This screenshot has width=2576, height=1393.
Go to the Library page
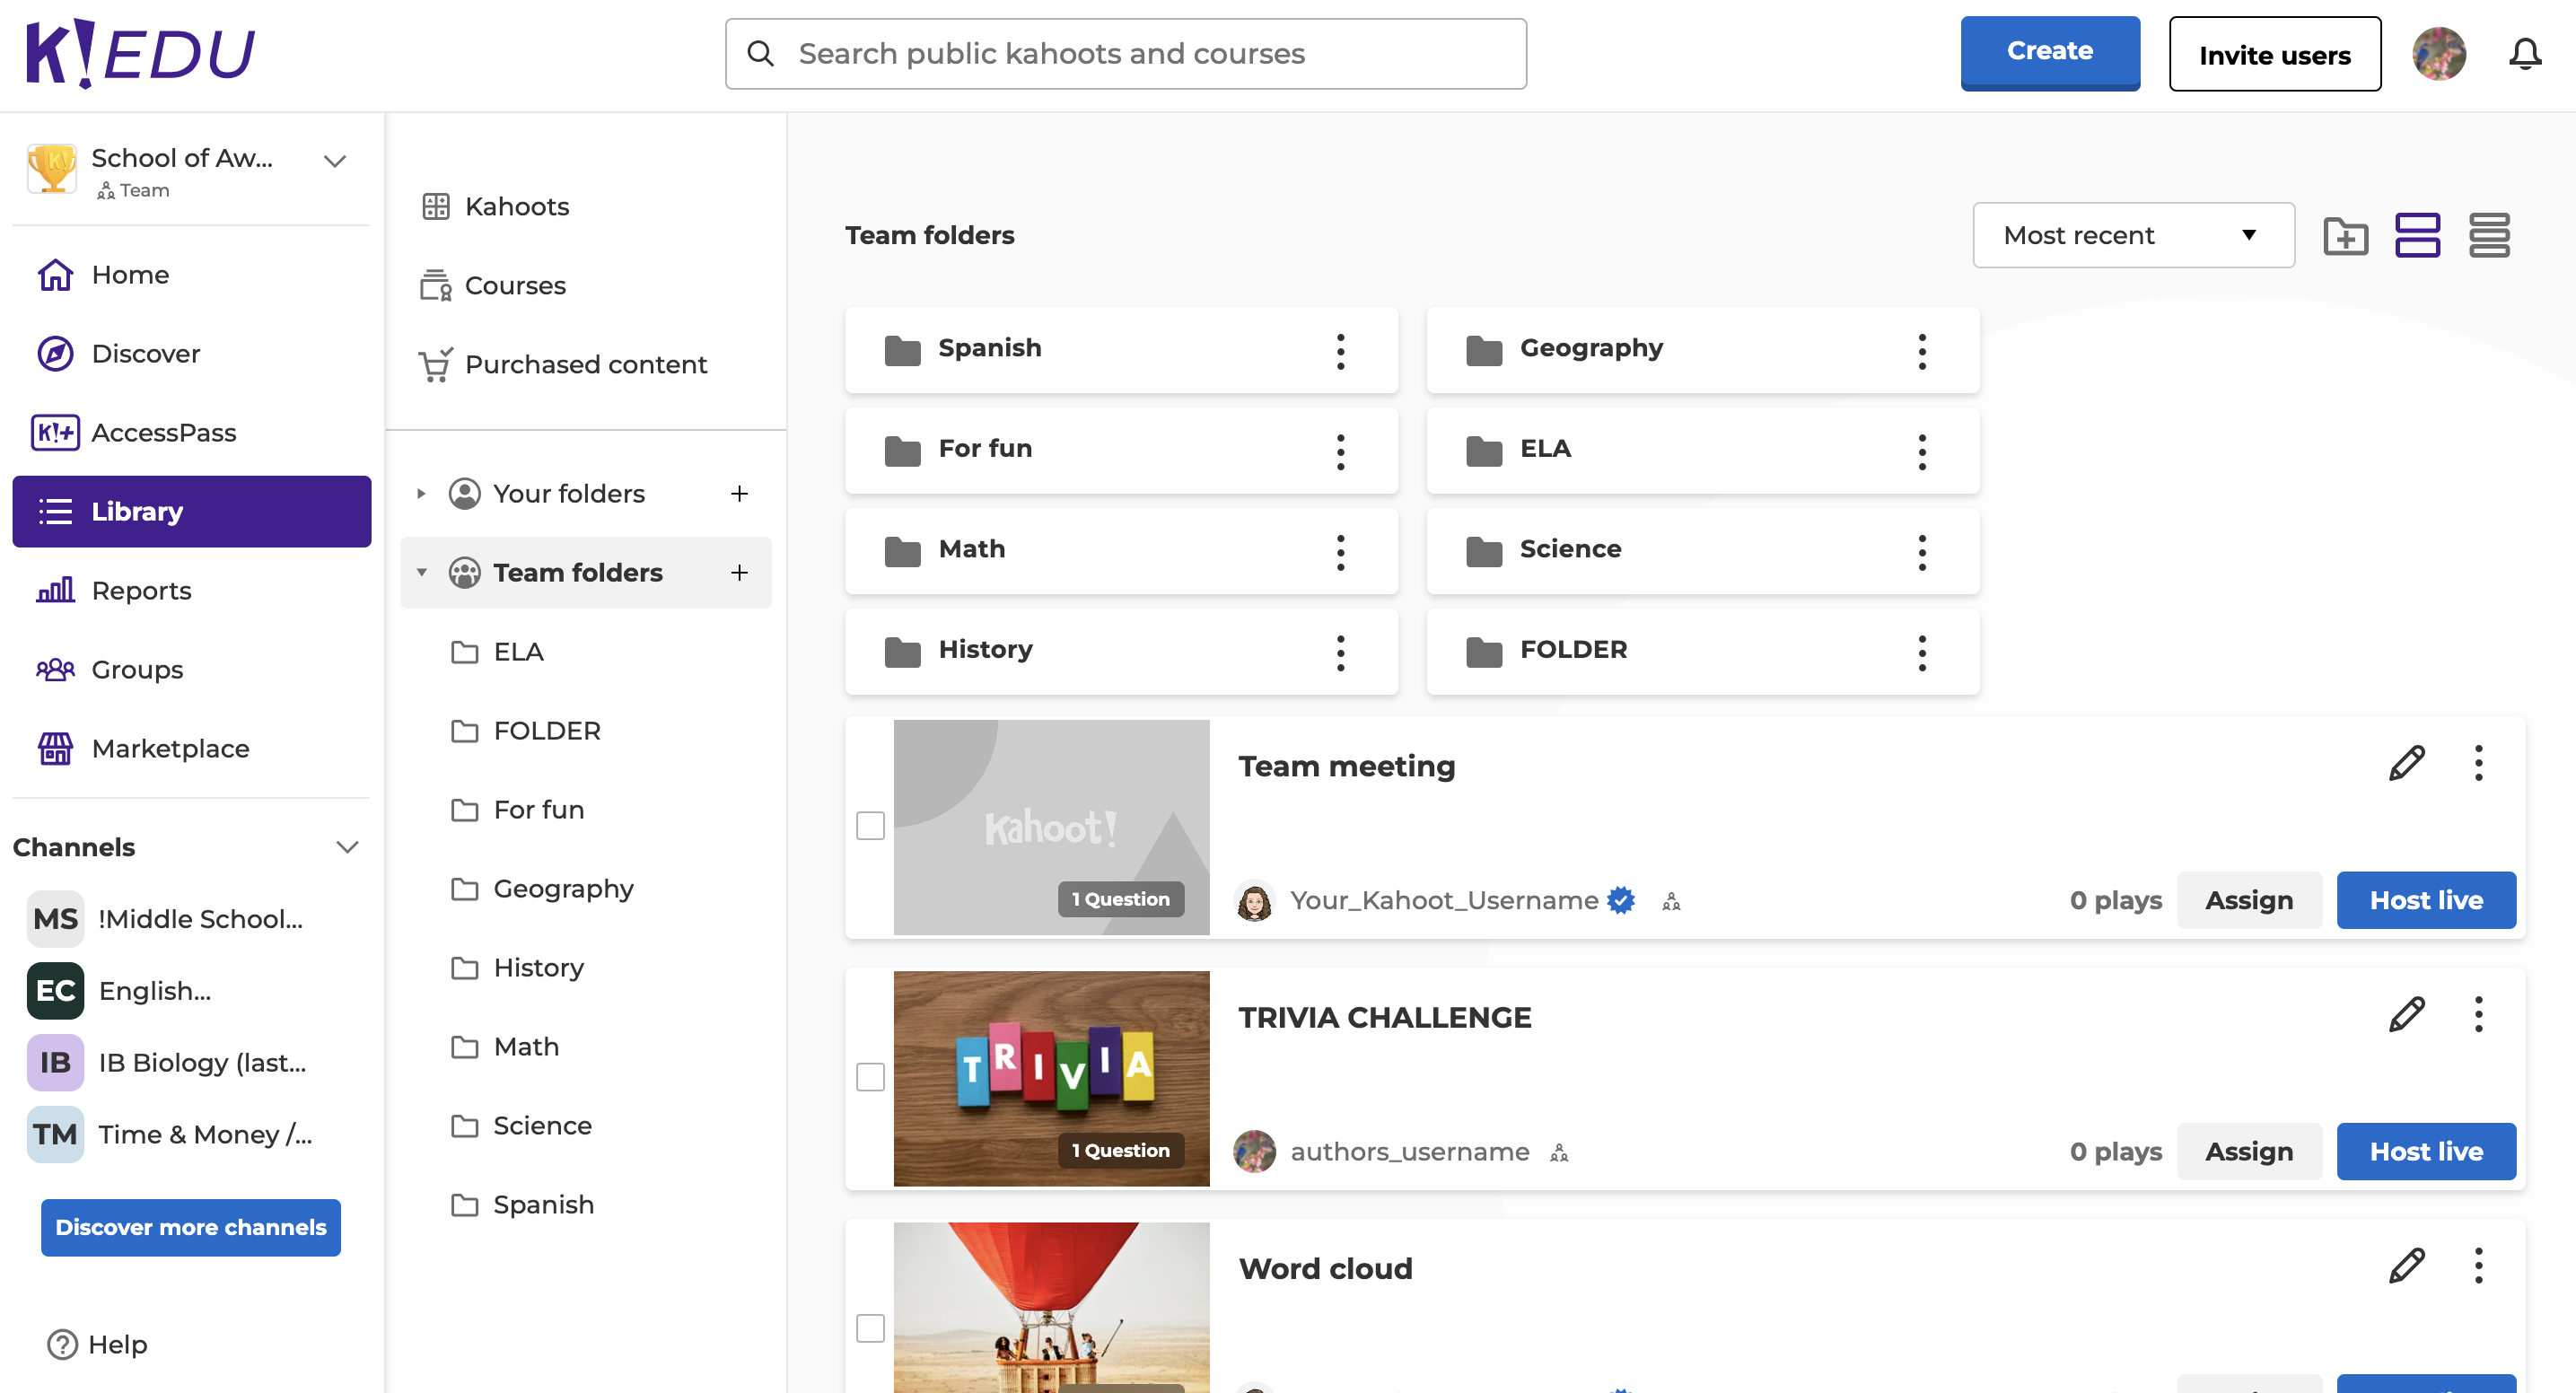[x=137, y=511]
